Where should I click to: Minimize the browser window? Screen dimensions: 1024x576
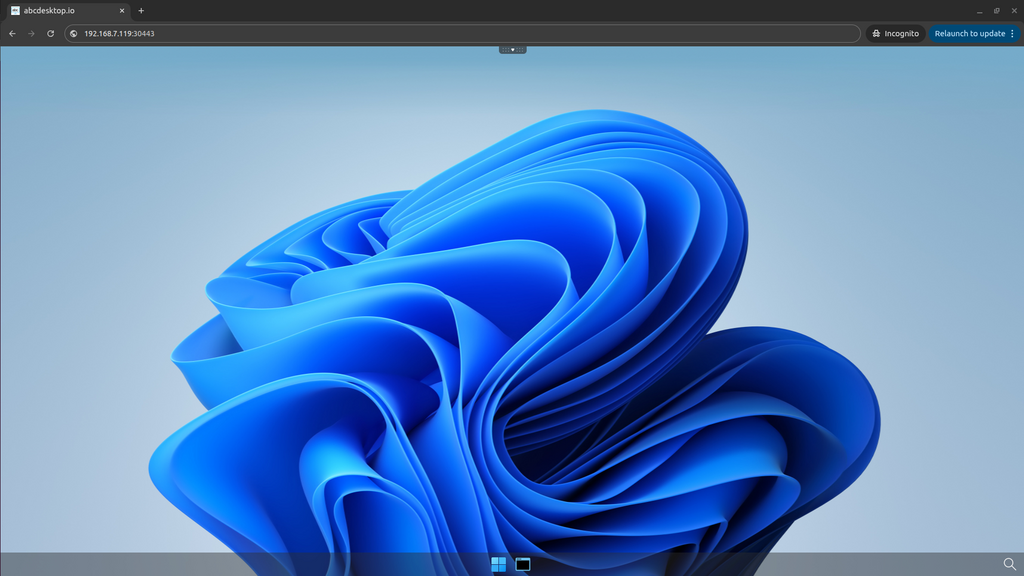[980, 10]
